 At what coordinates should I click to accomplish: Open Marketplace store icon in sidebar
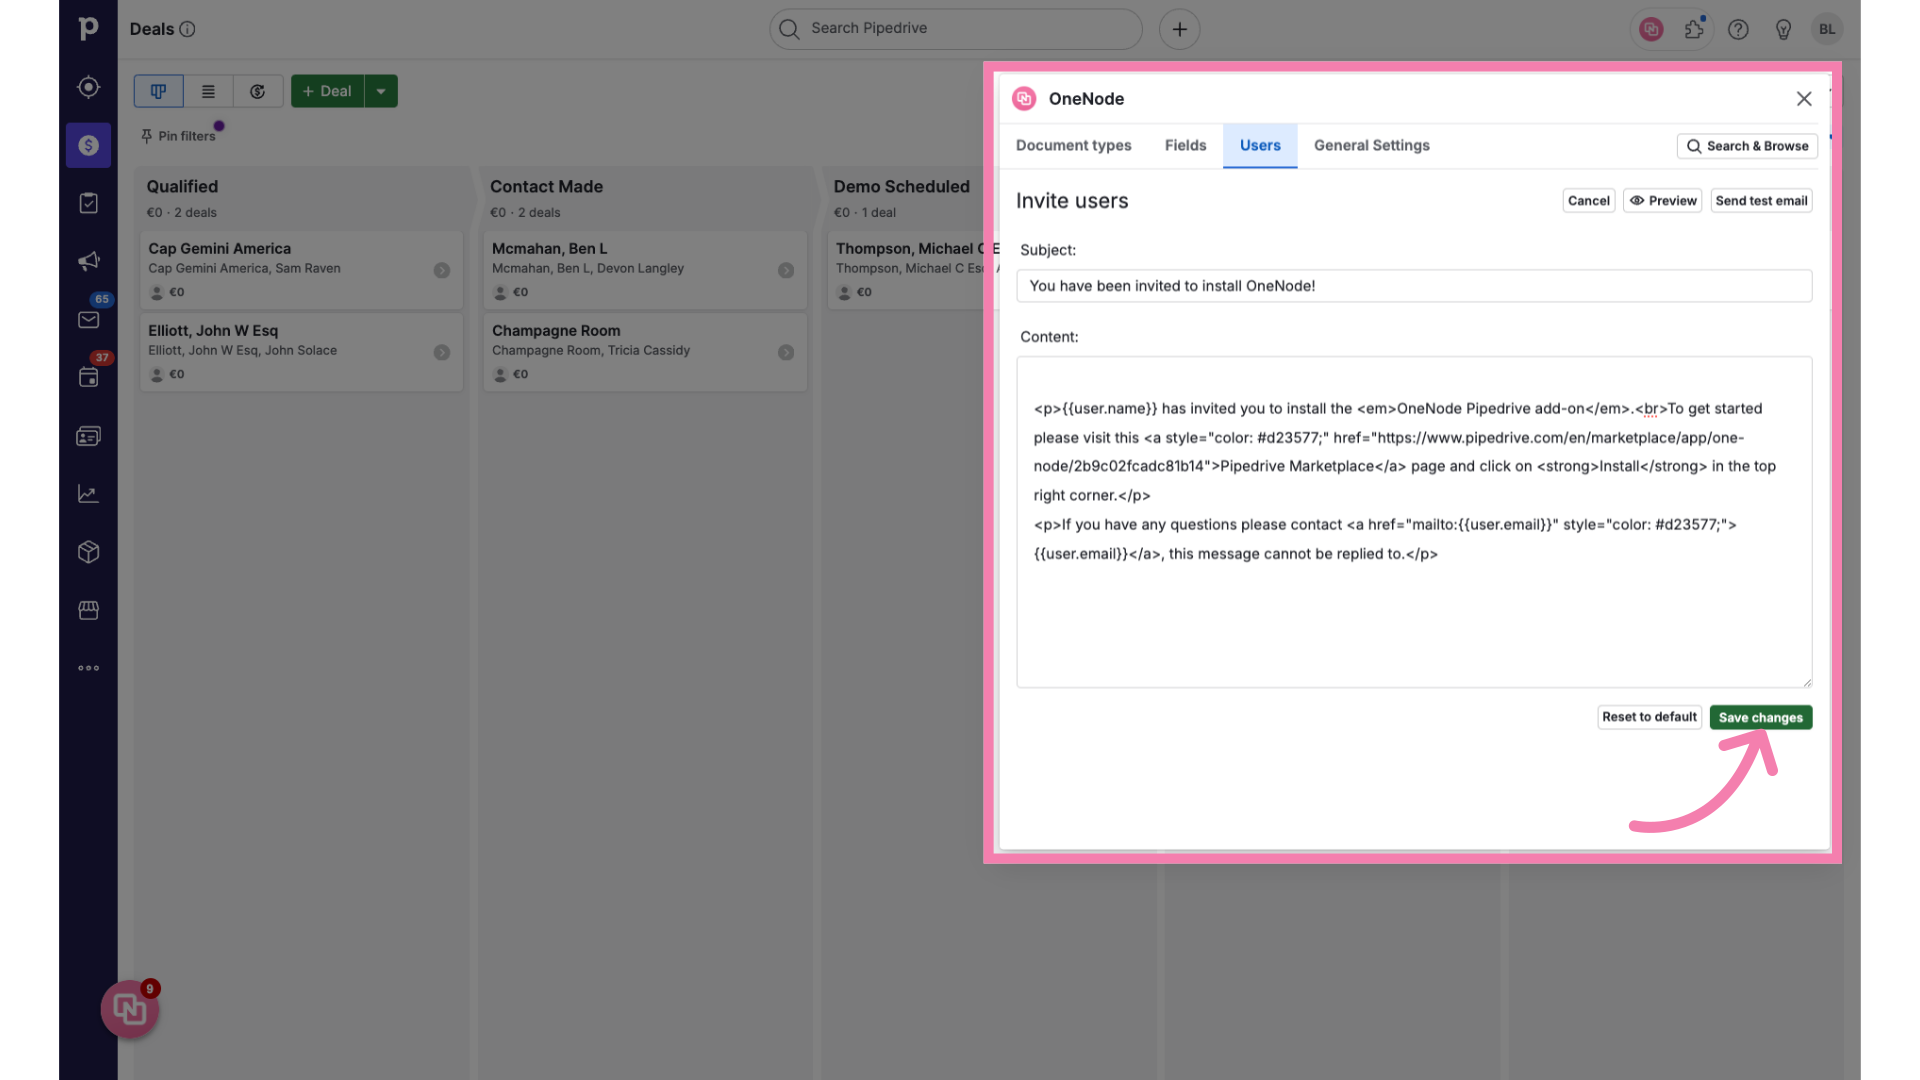88,610
